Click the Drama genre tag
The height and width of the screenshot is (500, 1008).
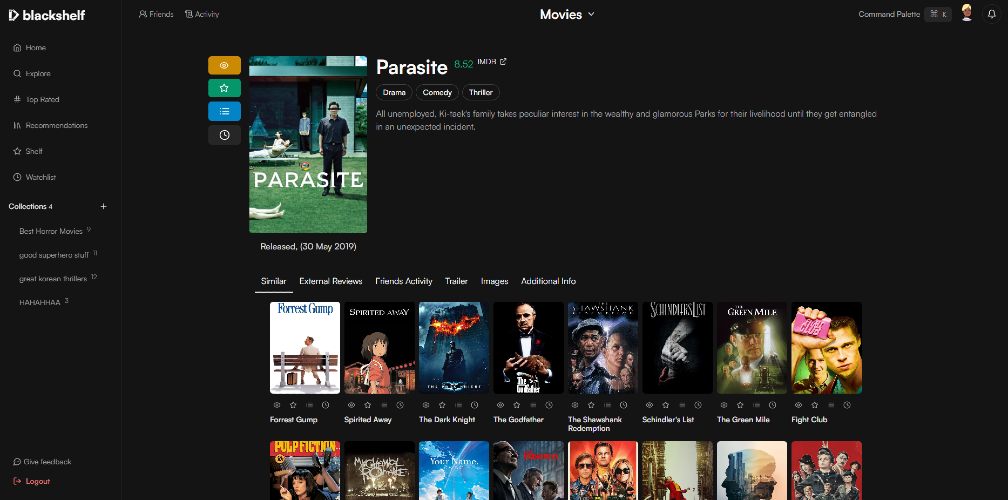[394, 93]
